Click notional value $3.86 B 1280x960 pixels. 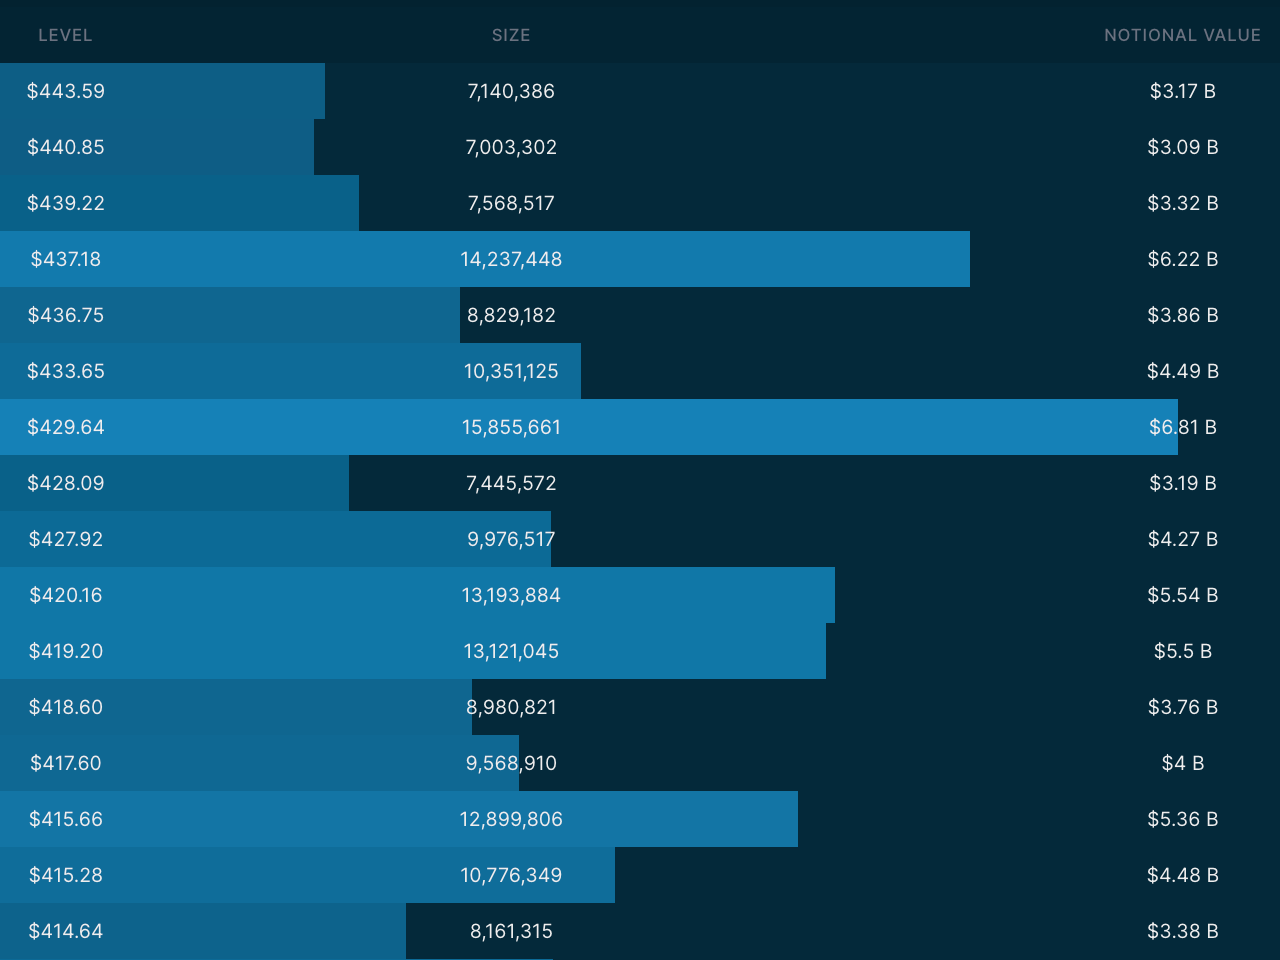tap(1183, 315)
